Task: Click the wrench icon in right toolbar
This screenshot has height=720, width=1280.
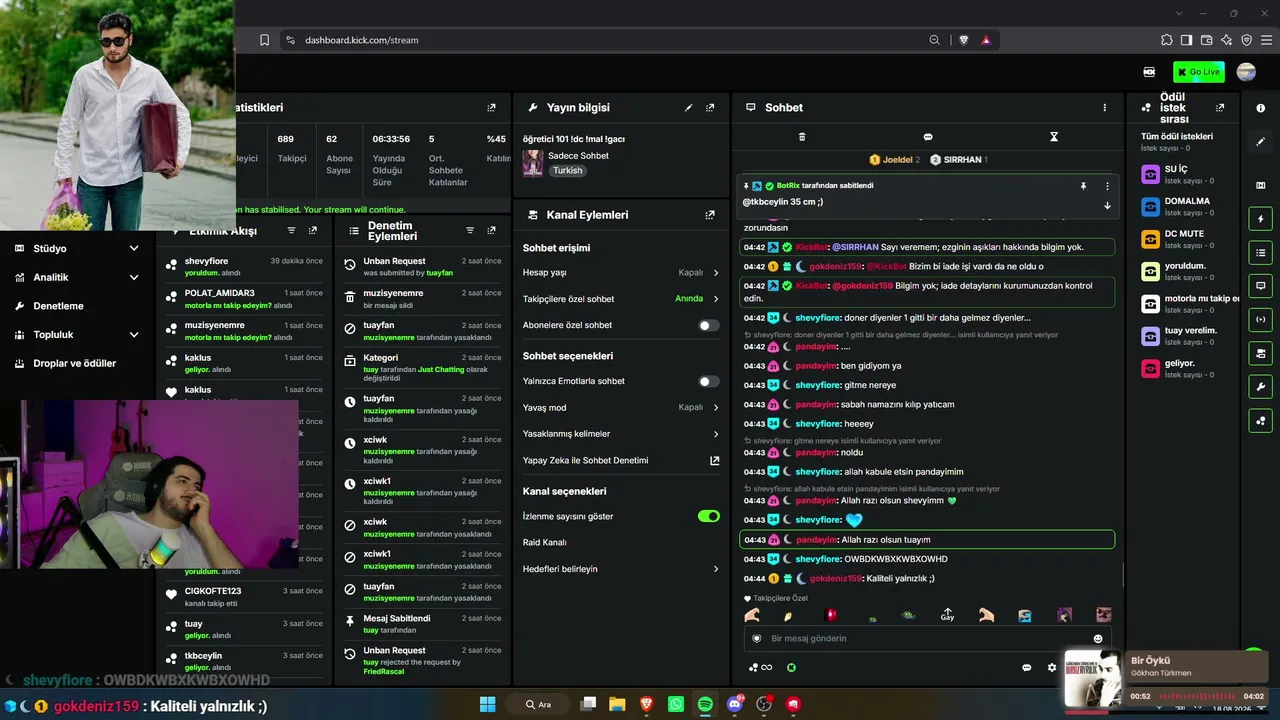Action: click(x=1260, y=387)
